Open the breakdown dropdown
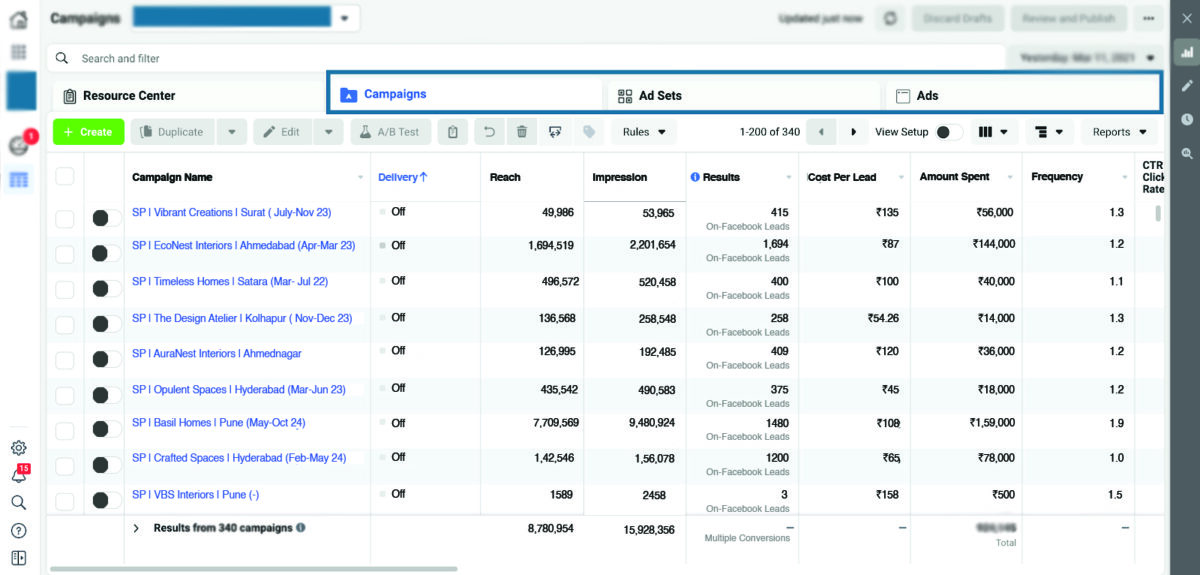This screenshot has height=575, width=1200. point(1050,132)
